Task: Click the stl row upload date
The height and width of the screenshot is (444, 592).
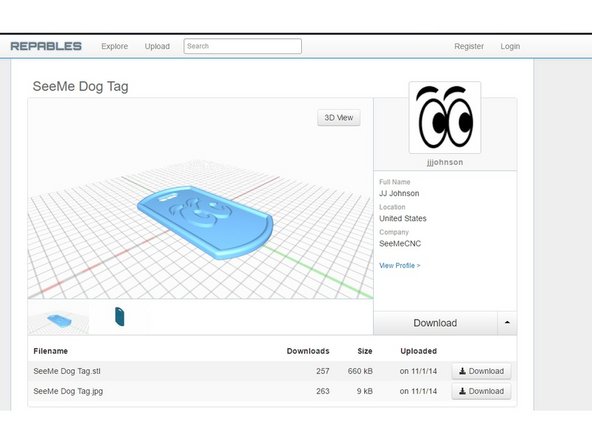Action: [x=418, y=371]
